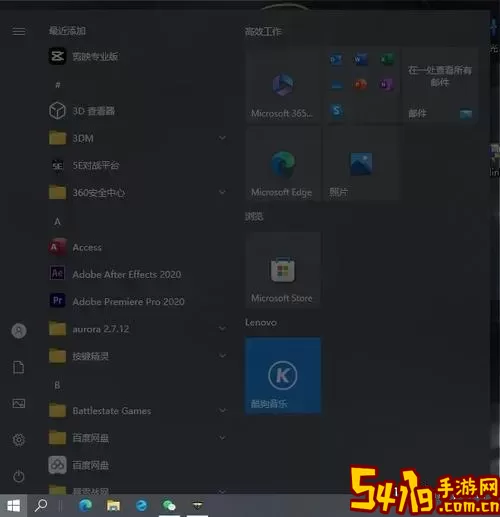Expand the Battlestate Games chevron
The height and width of the screenshot is (517, 500).
pyautogui.click(x=222, y=410)
